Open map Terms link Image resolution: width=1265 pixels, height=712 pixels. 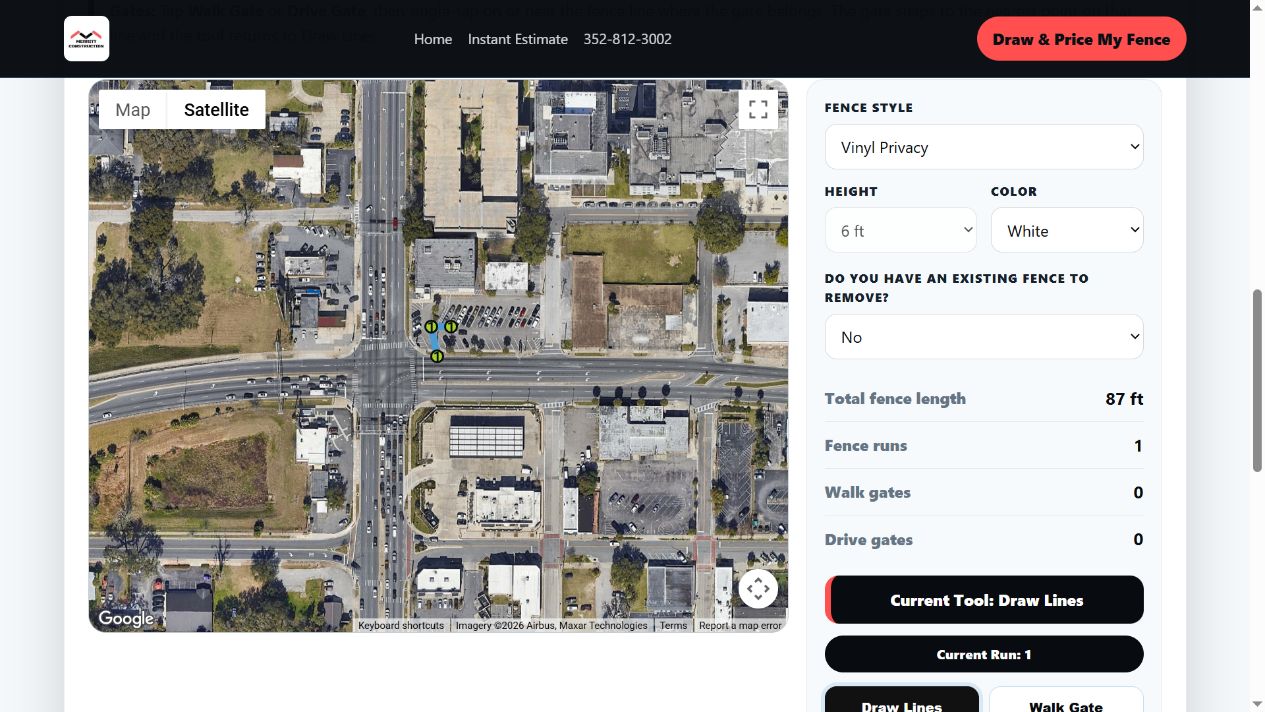tap(673, 626)
